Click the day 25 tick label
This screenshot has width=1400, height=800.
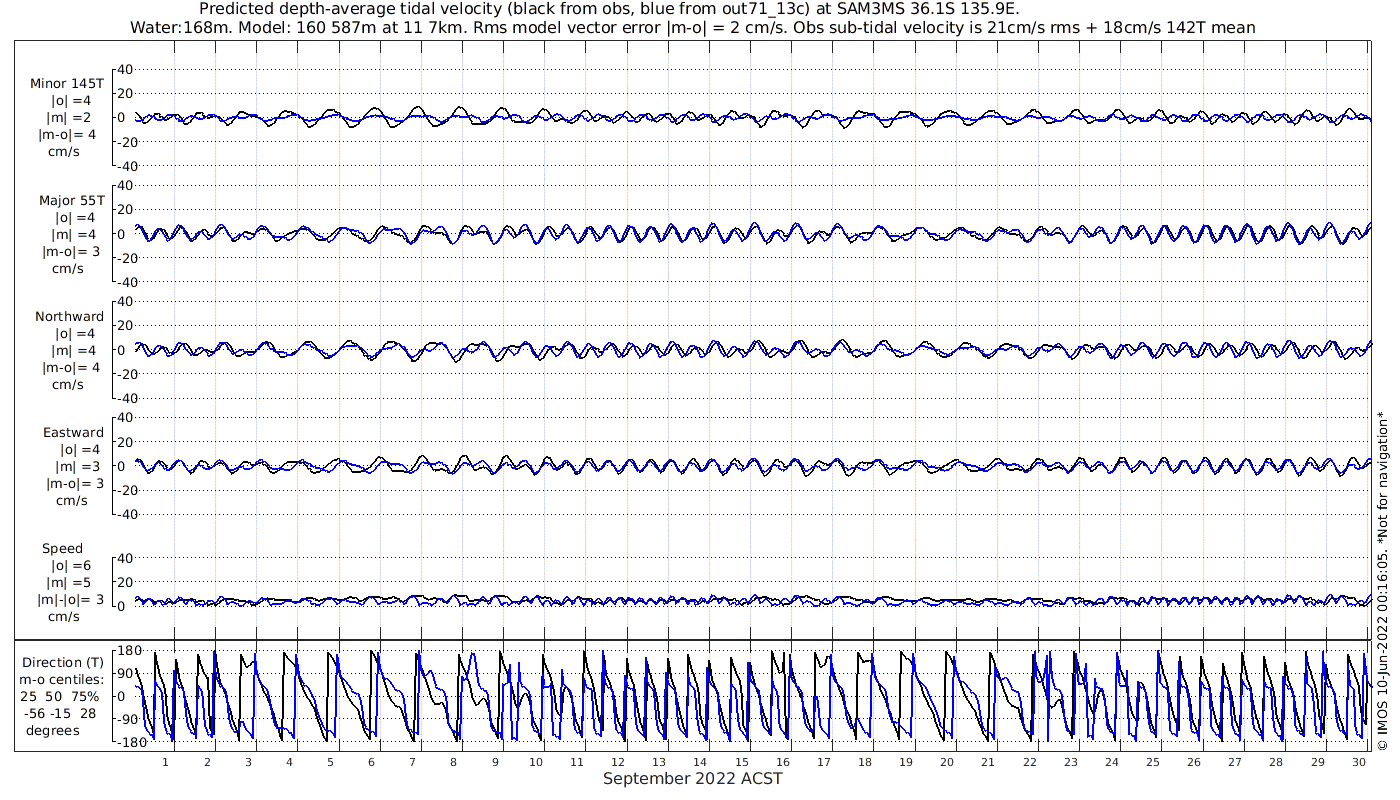pos(1152,762)
